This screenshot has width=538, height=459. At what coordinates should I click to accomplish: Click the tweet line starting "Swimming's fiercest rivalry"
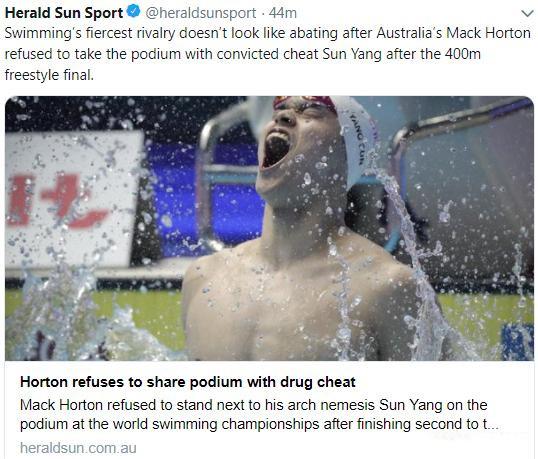(268, 33)
